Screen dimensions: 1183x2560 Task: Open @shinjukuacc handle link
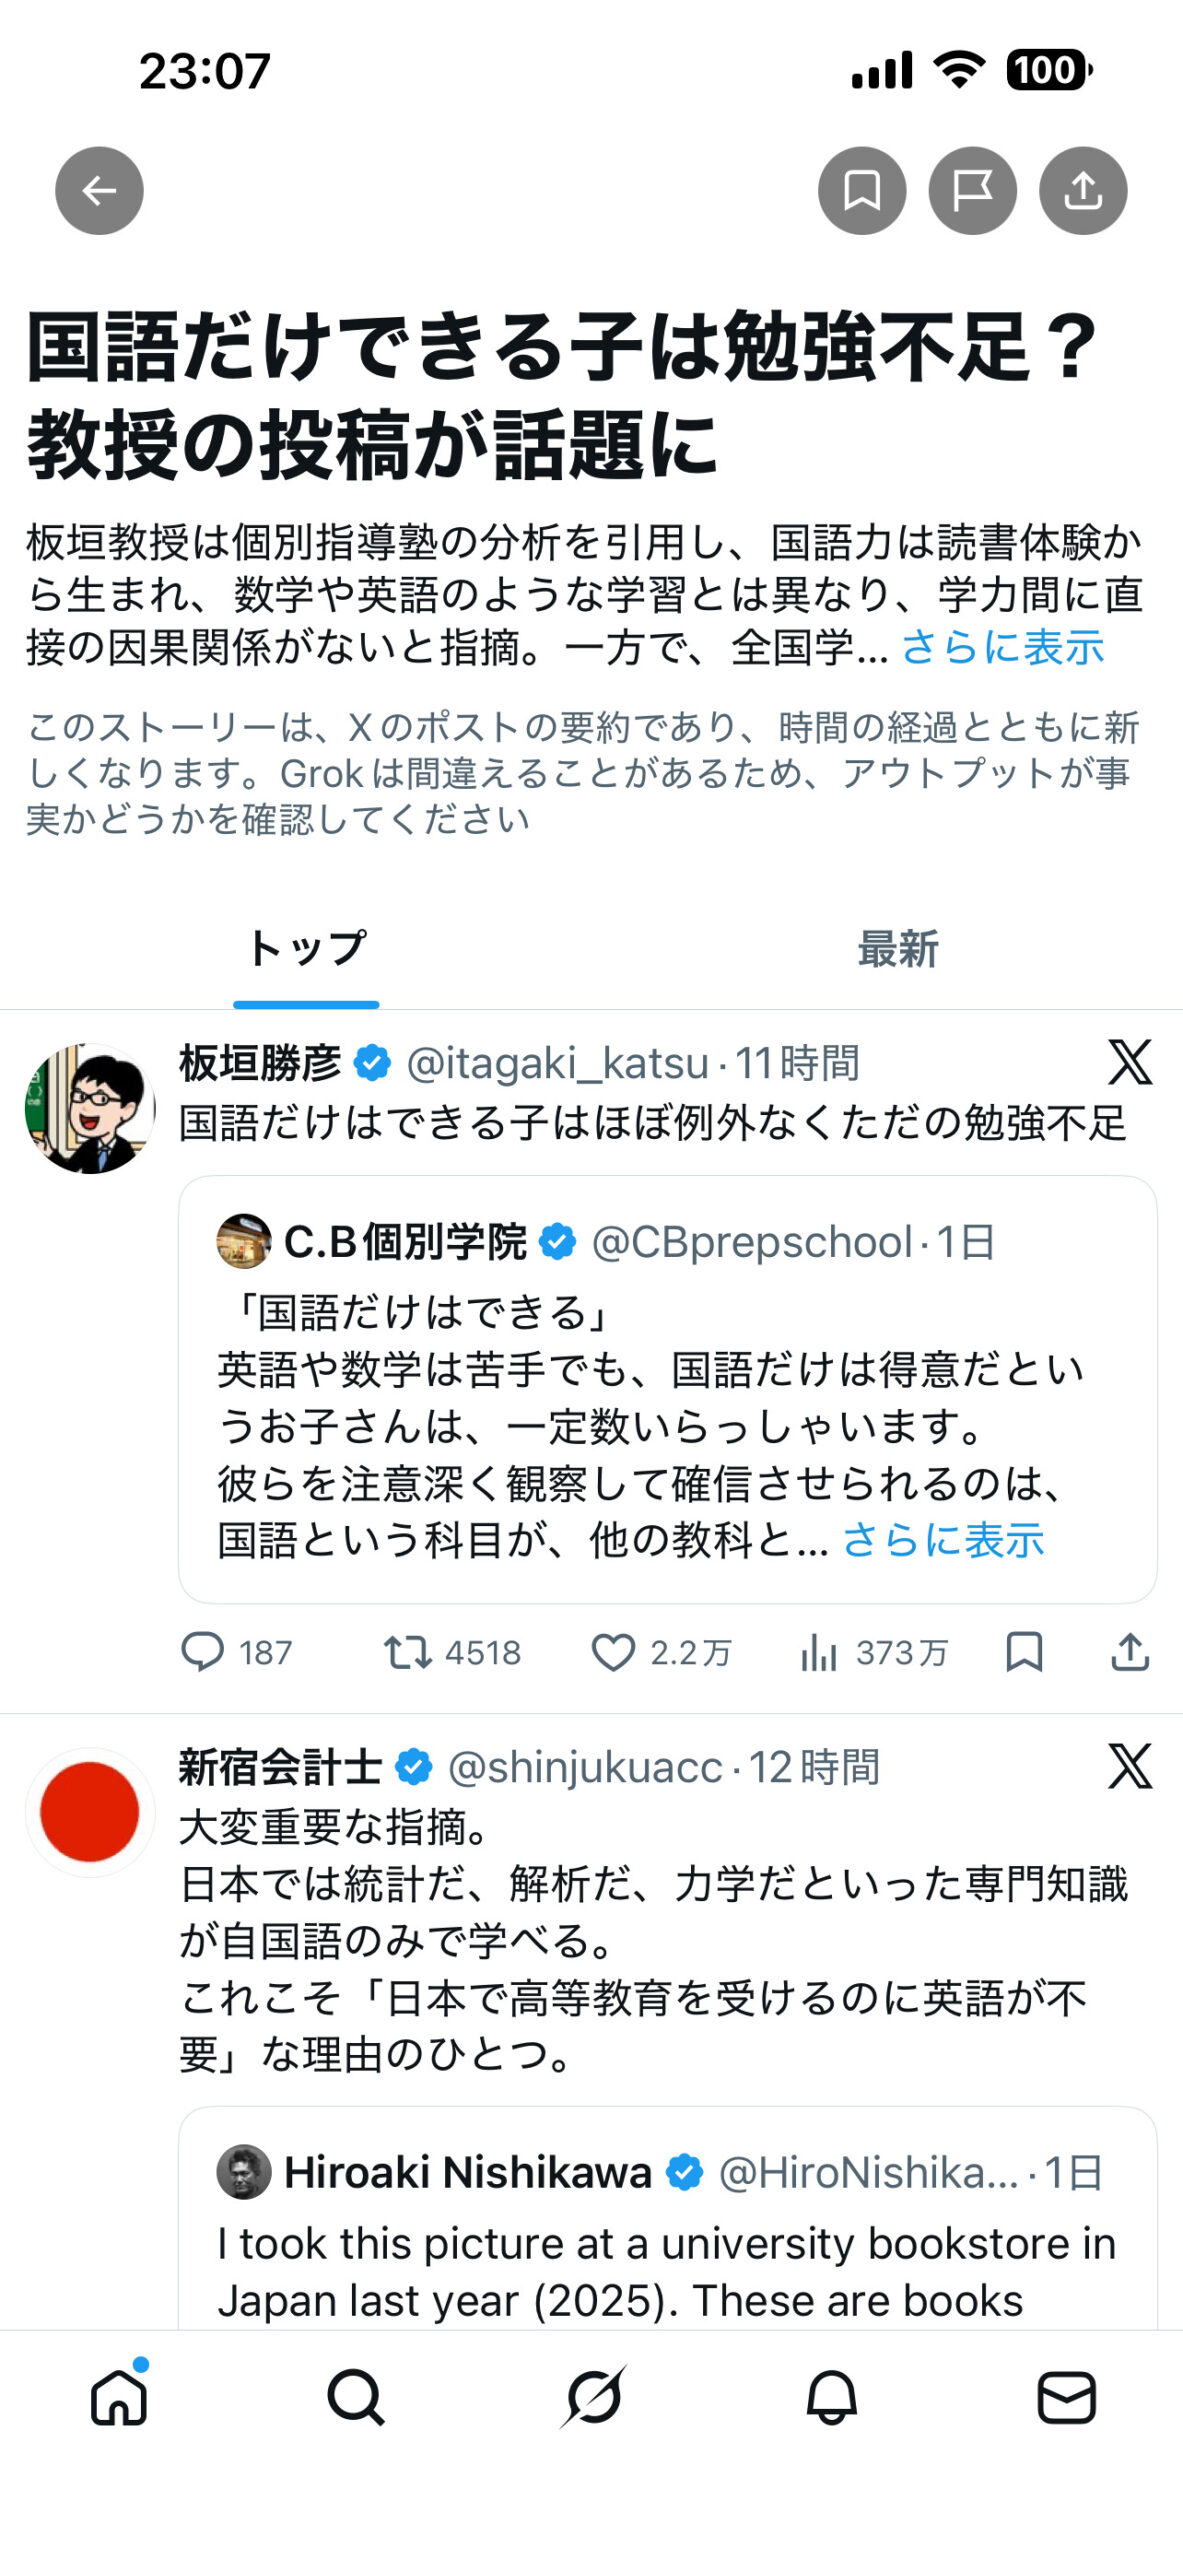pos(585,1768)
